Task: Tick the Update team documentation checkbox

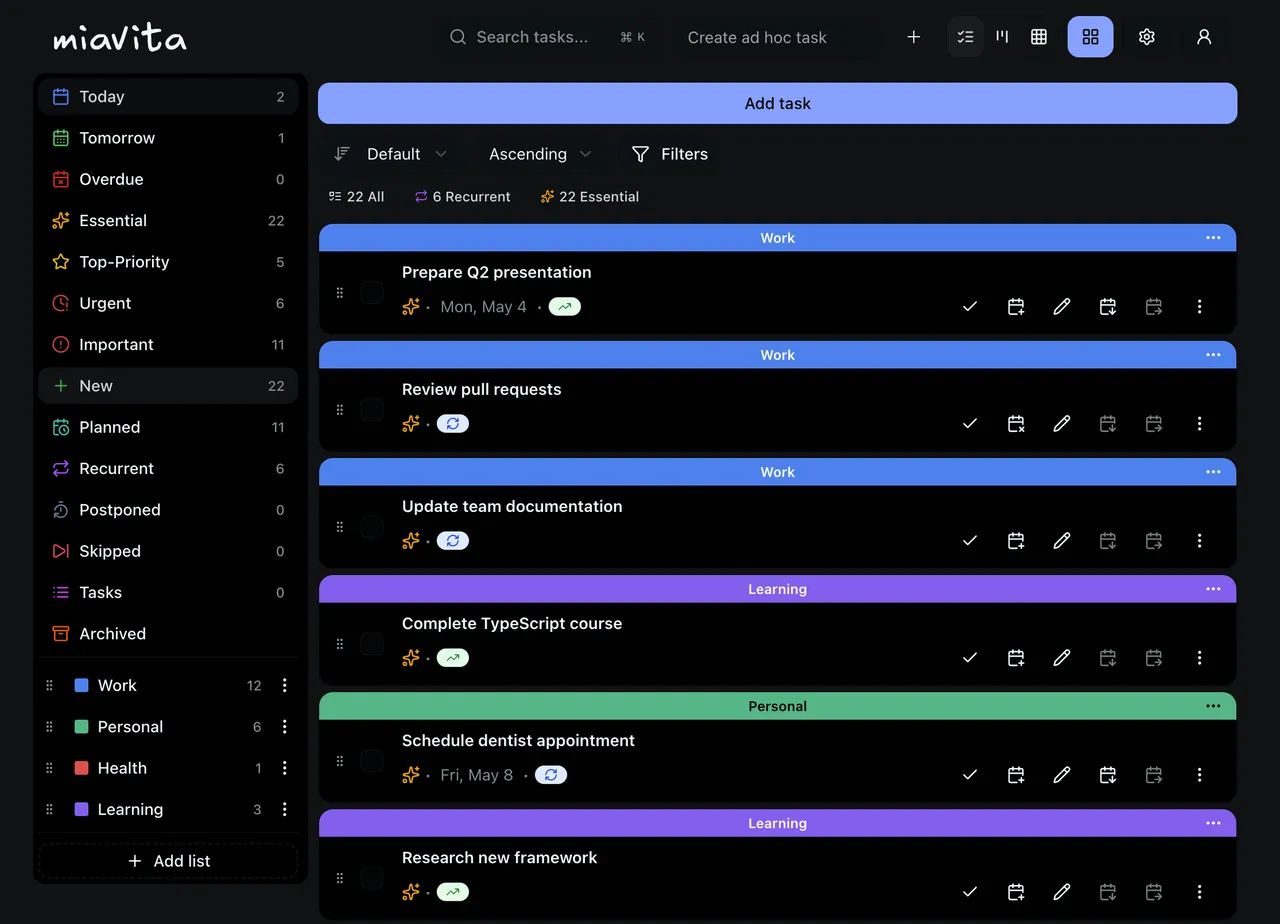Action: click(x=372, y=527)
